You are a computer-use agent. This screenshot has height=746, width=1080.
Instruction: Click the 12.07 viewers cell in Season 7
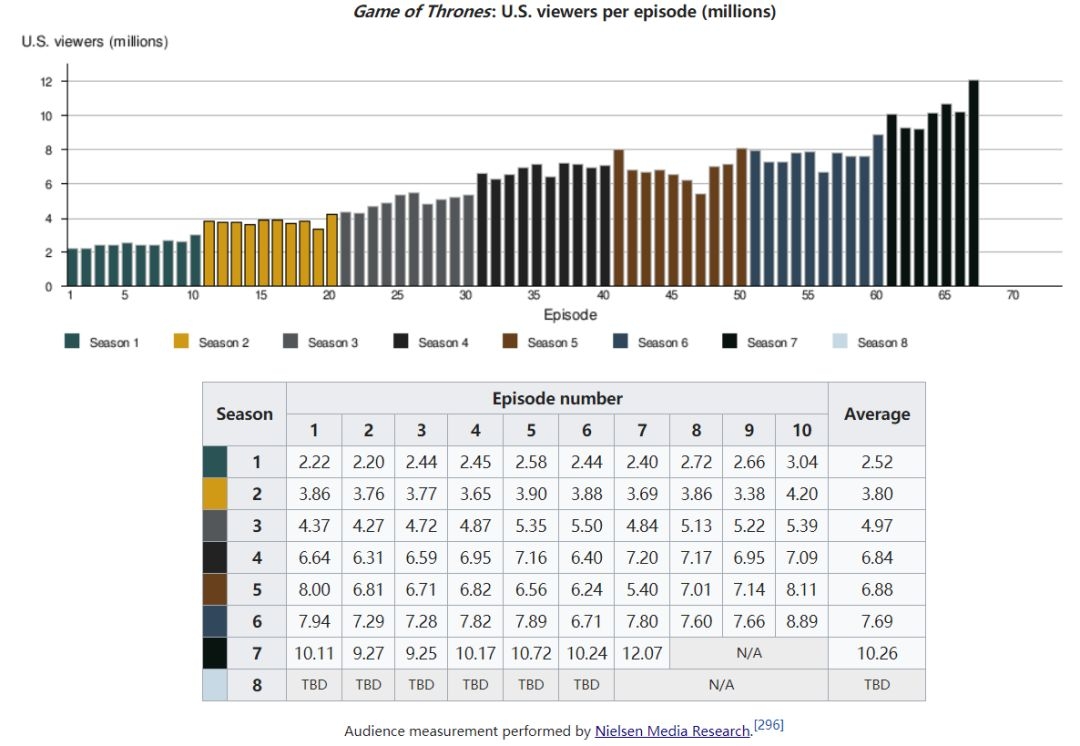(641, 653)
